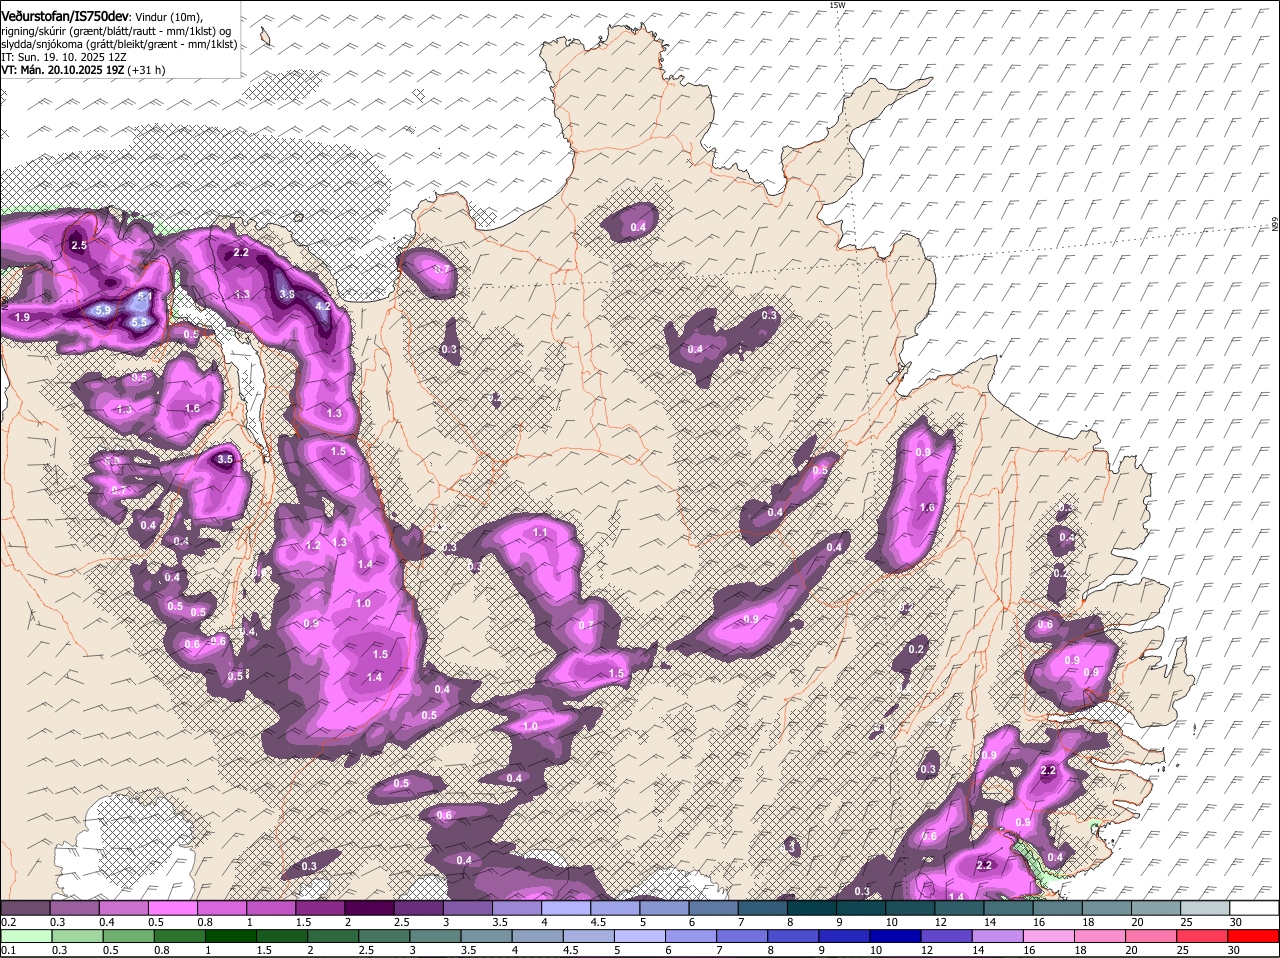Click the 'VT: Mán. 20.10.2025 19Z (+31 h)' line
Screen dimensions: 1280x958
(x=83, y=71)
